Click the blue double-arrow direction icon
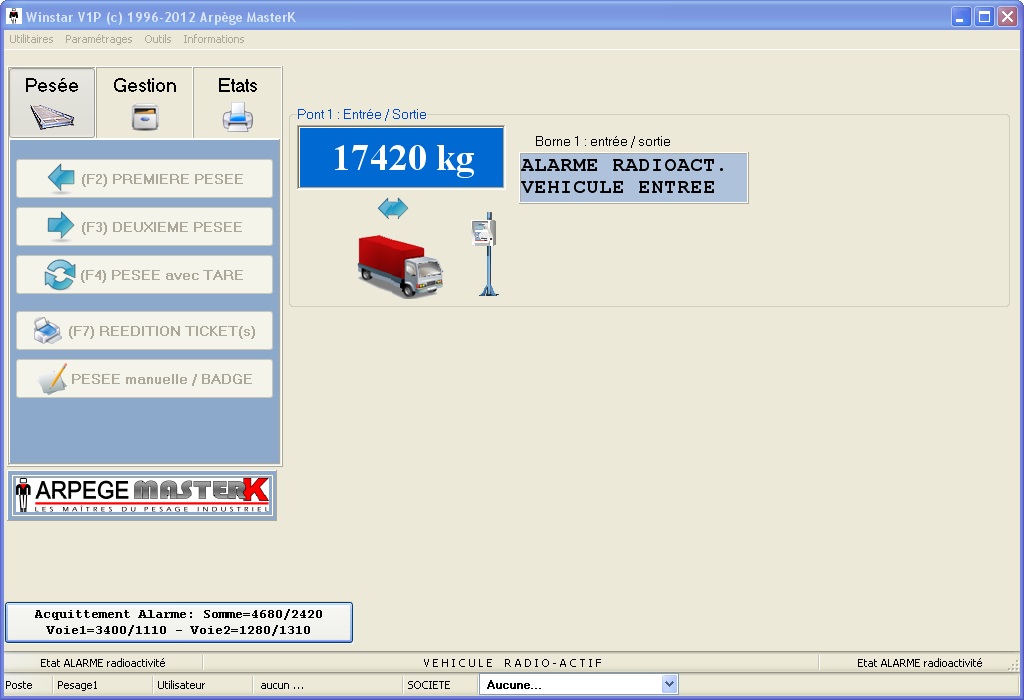Image resolution: width=1024 pixels, height=700 pixels. click(x=393, y=208)
